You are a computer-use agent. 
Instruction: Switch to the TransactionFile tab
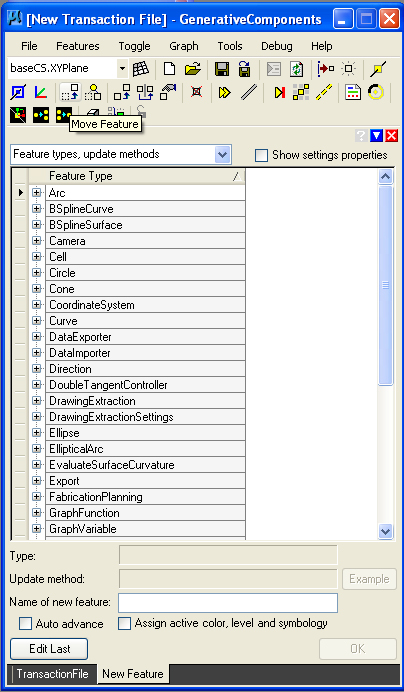pyautogui.click(x=52, y=674)
